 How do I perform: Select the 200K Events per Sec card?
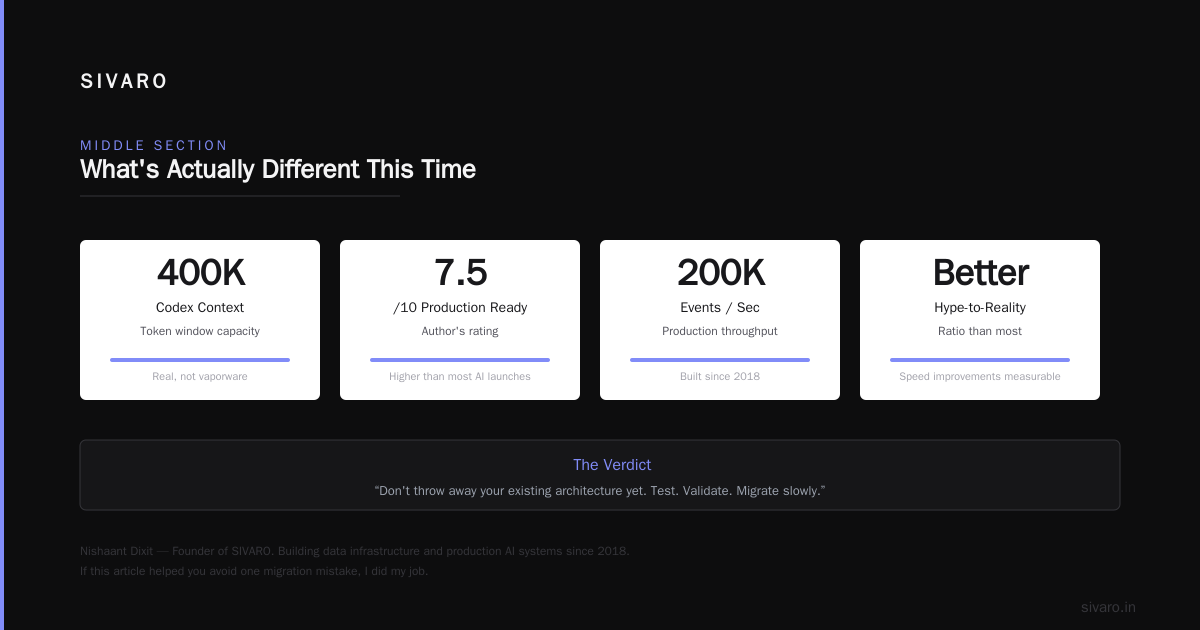click(x=720, y=320)
